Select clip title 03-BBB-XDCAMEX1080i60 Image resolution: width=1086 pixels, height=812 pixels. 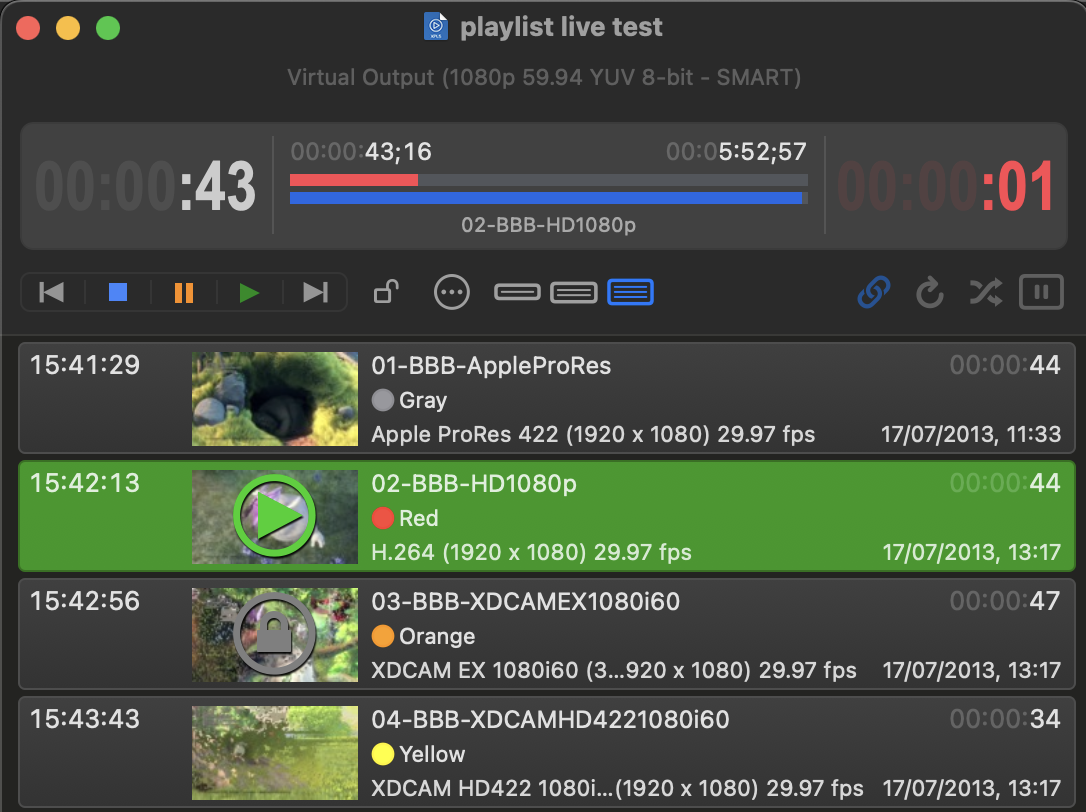coord(526,601)
